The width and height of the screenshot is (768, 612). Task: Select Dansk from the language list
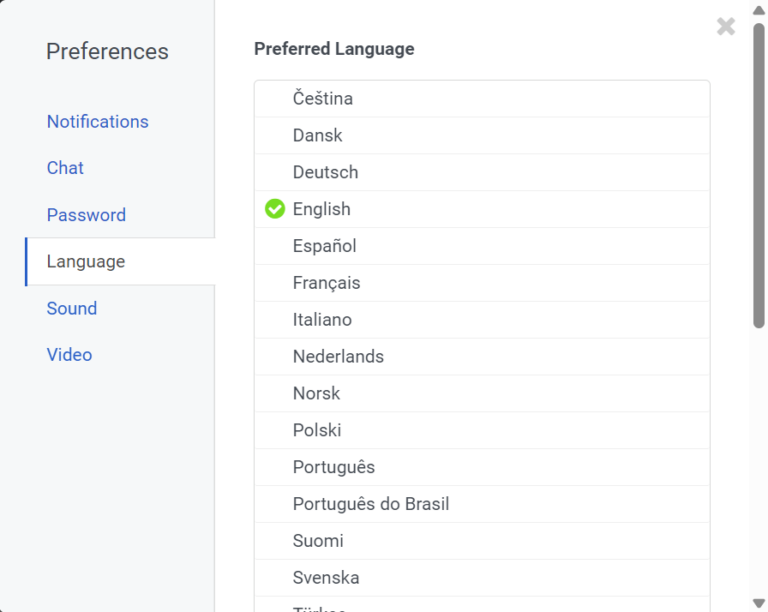[318, 135]
